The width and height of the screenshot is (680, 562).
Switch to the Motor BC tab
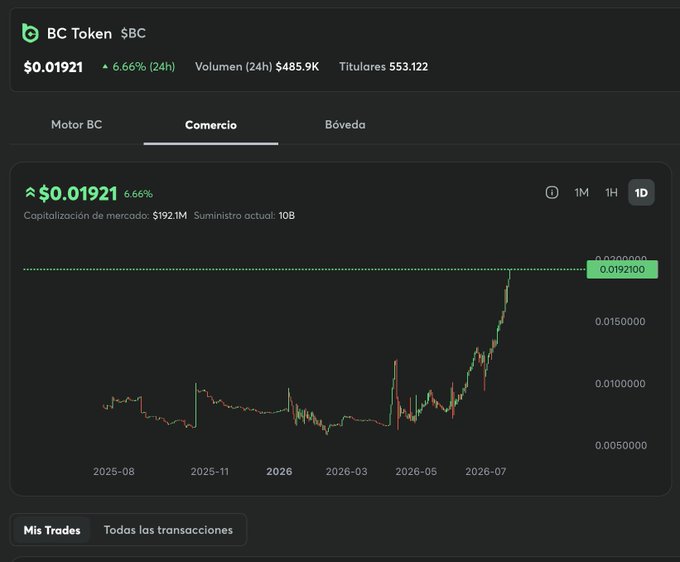pyautogui.click(x=77, y=125)
